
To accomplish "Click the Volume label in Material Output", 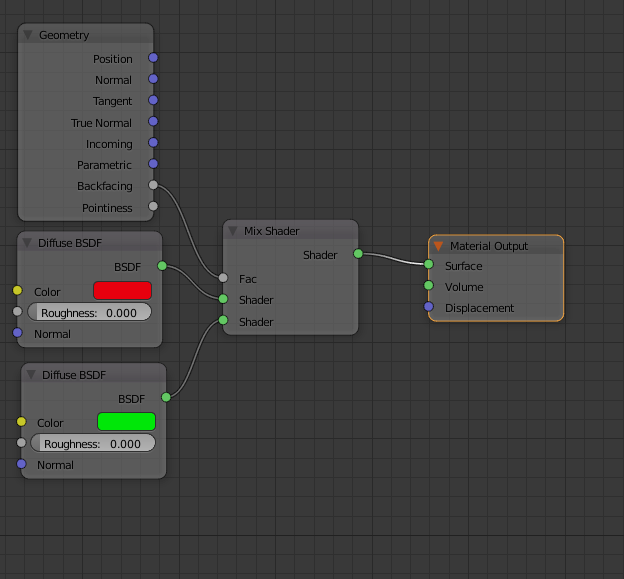I will [x=464, y=287].
